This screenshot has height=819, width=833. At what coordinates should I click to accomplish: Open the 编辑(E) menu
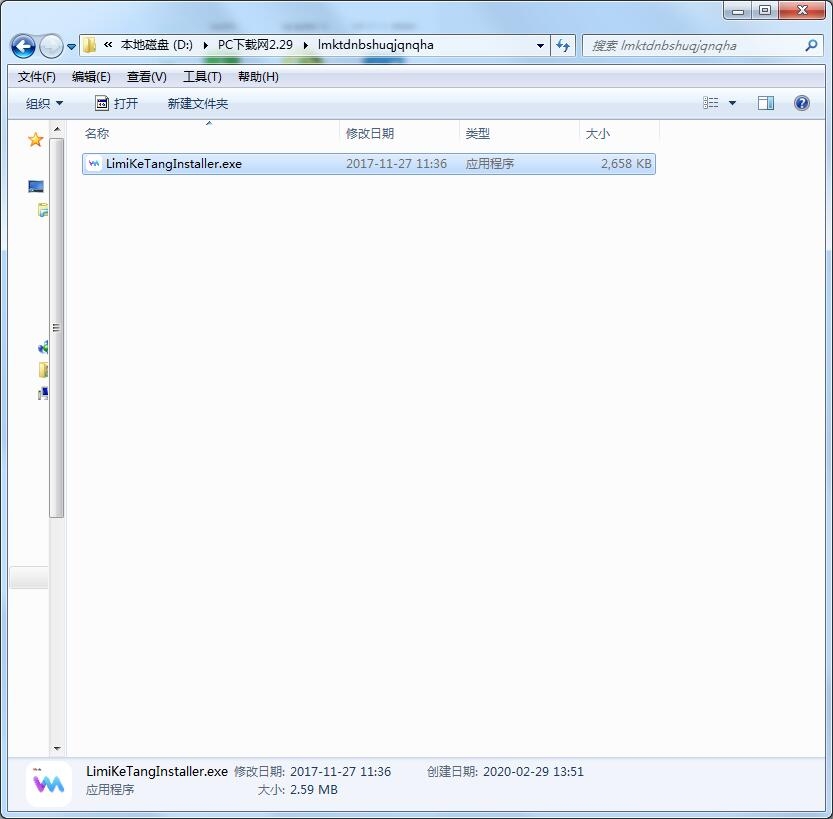click(91, 77)
